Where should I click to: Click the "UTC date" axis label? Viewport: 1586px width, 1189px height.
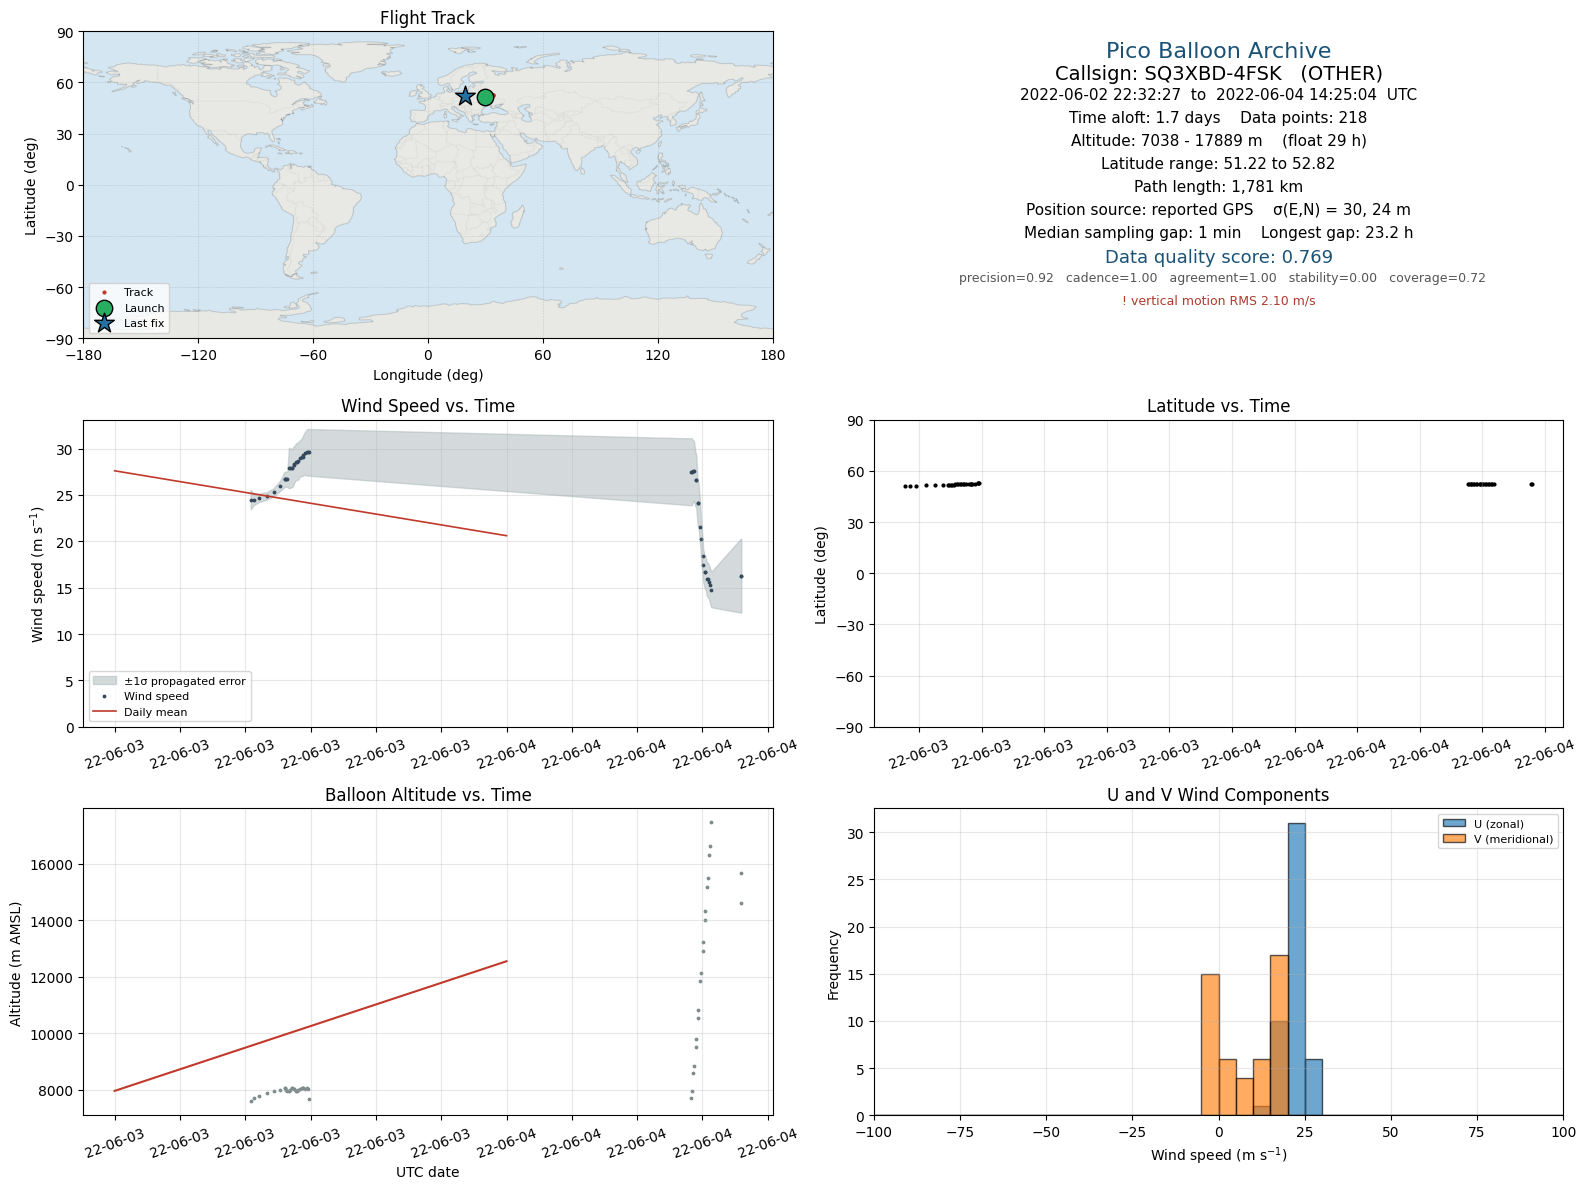click(x=428, y=1172)
